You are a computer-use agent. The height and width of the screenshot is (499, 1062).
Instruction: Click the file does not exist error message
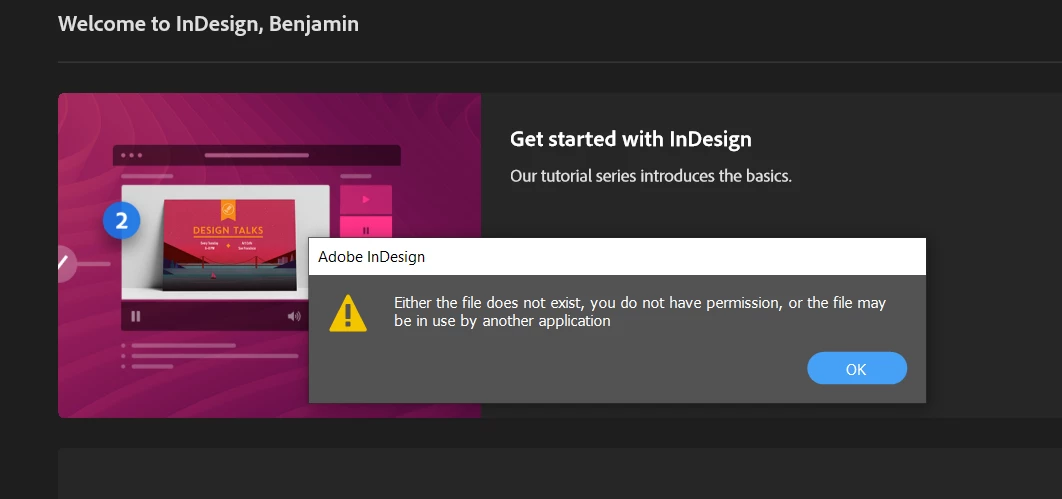pos(640,311)
